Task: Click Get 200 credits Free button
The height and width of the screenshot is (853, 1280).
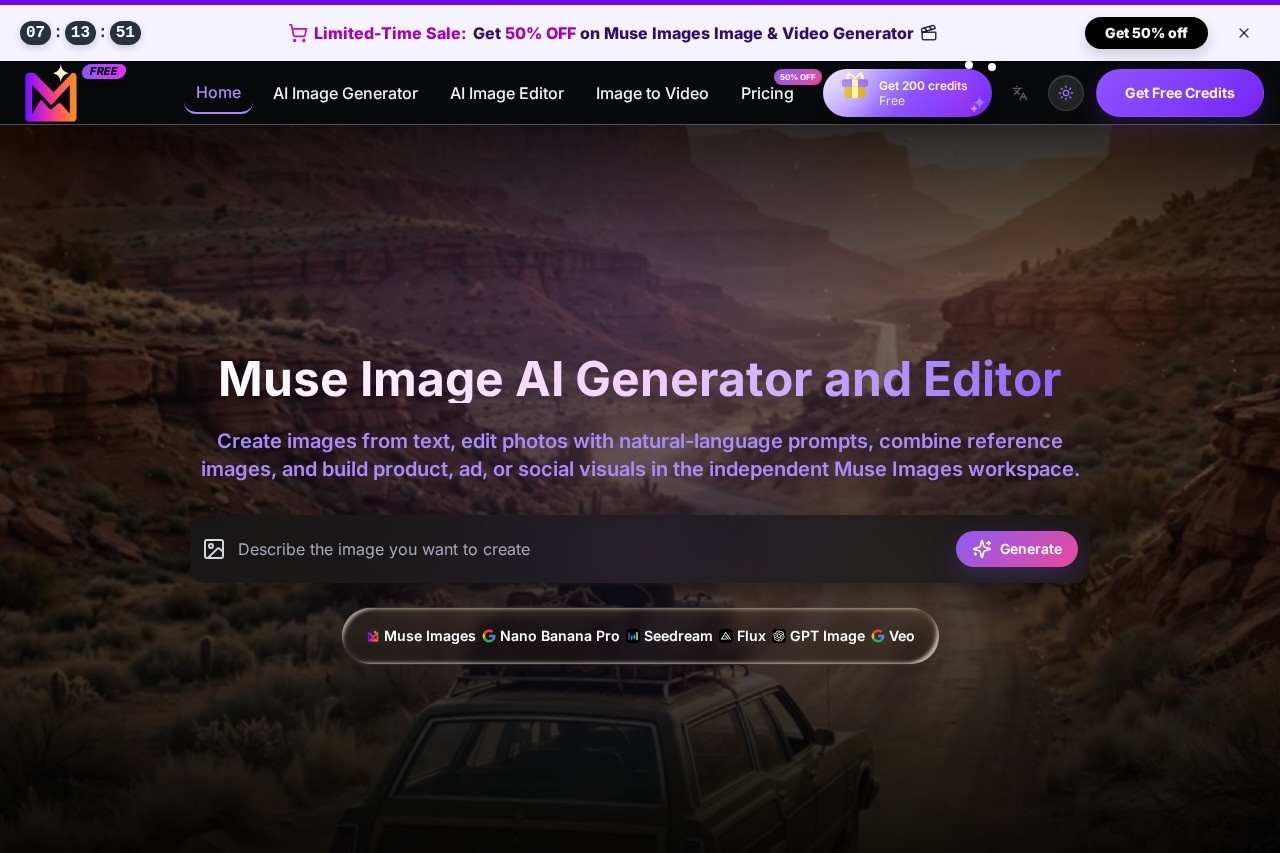Action: (x=907, y=93)
